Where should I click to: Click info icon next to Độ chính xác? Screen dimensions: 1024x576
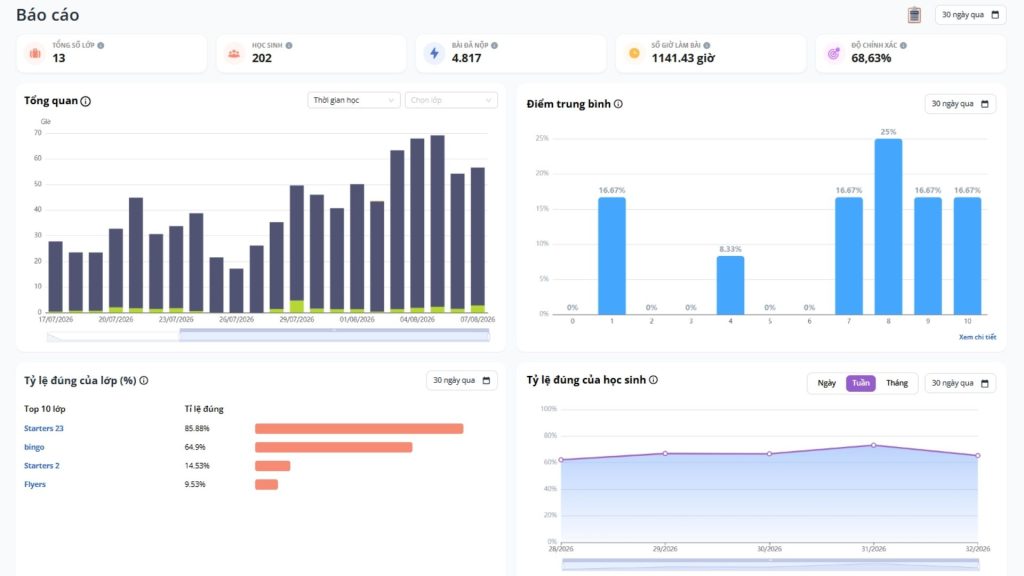(x=903, y=46)
